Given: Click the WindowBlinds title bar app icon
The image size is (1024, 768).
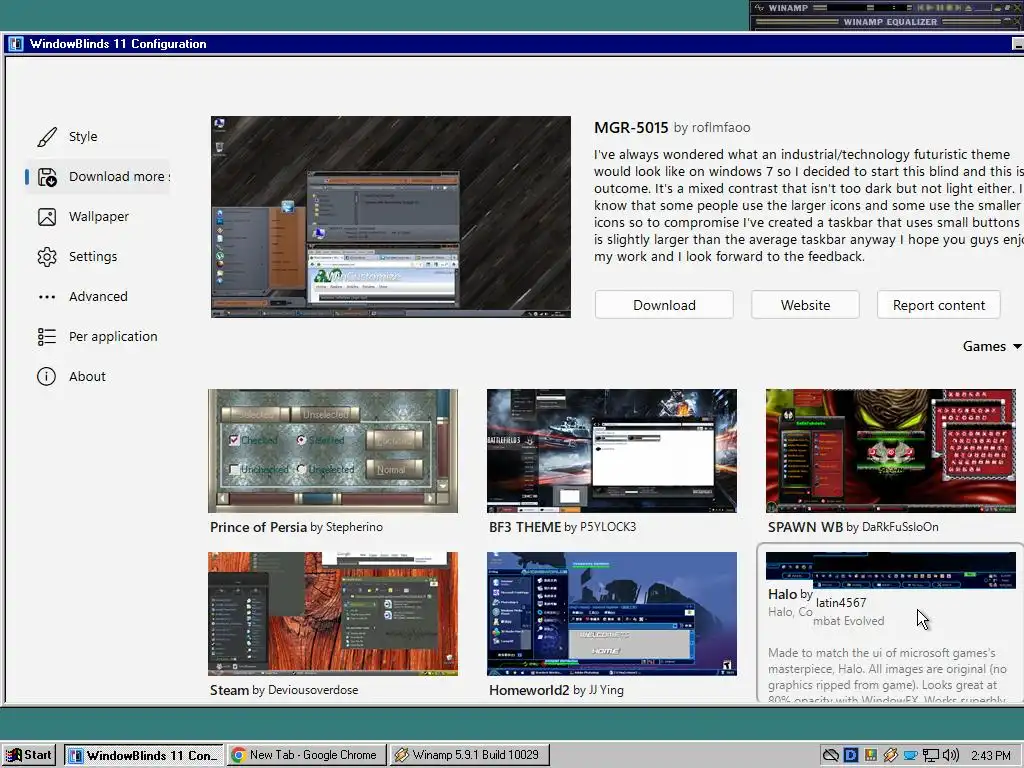Looking at the screenshot, I should pyautogui.click(x=16, y=44).
